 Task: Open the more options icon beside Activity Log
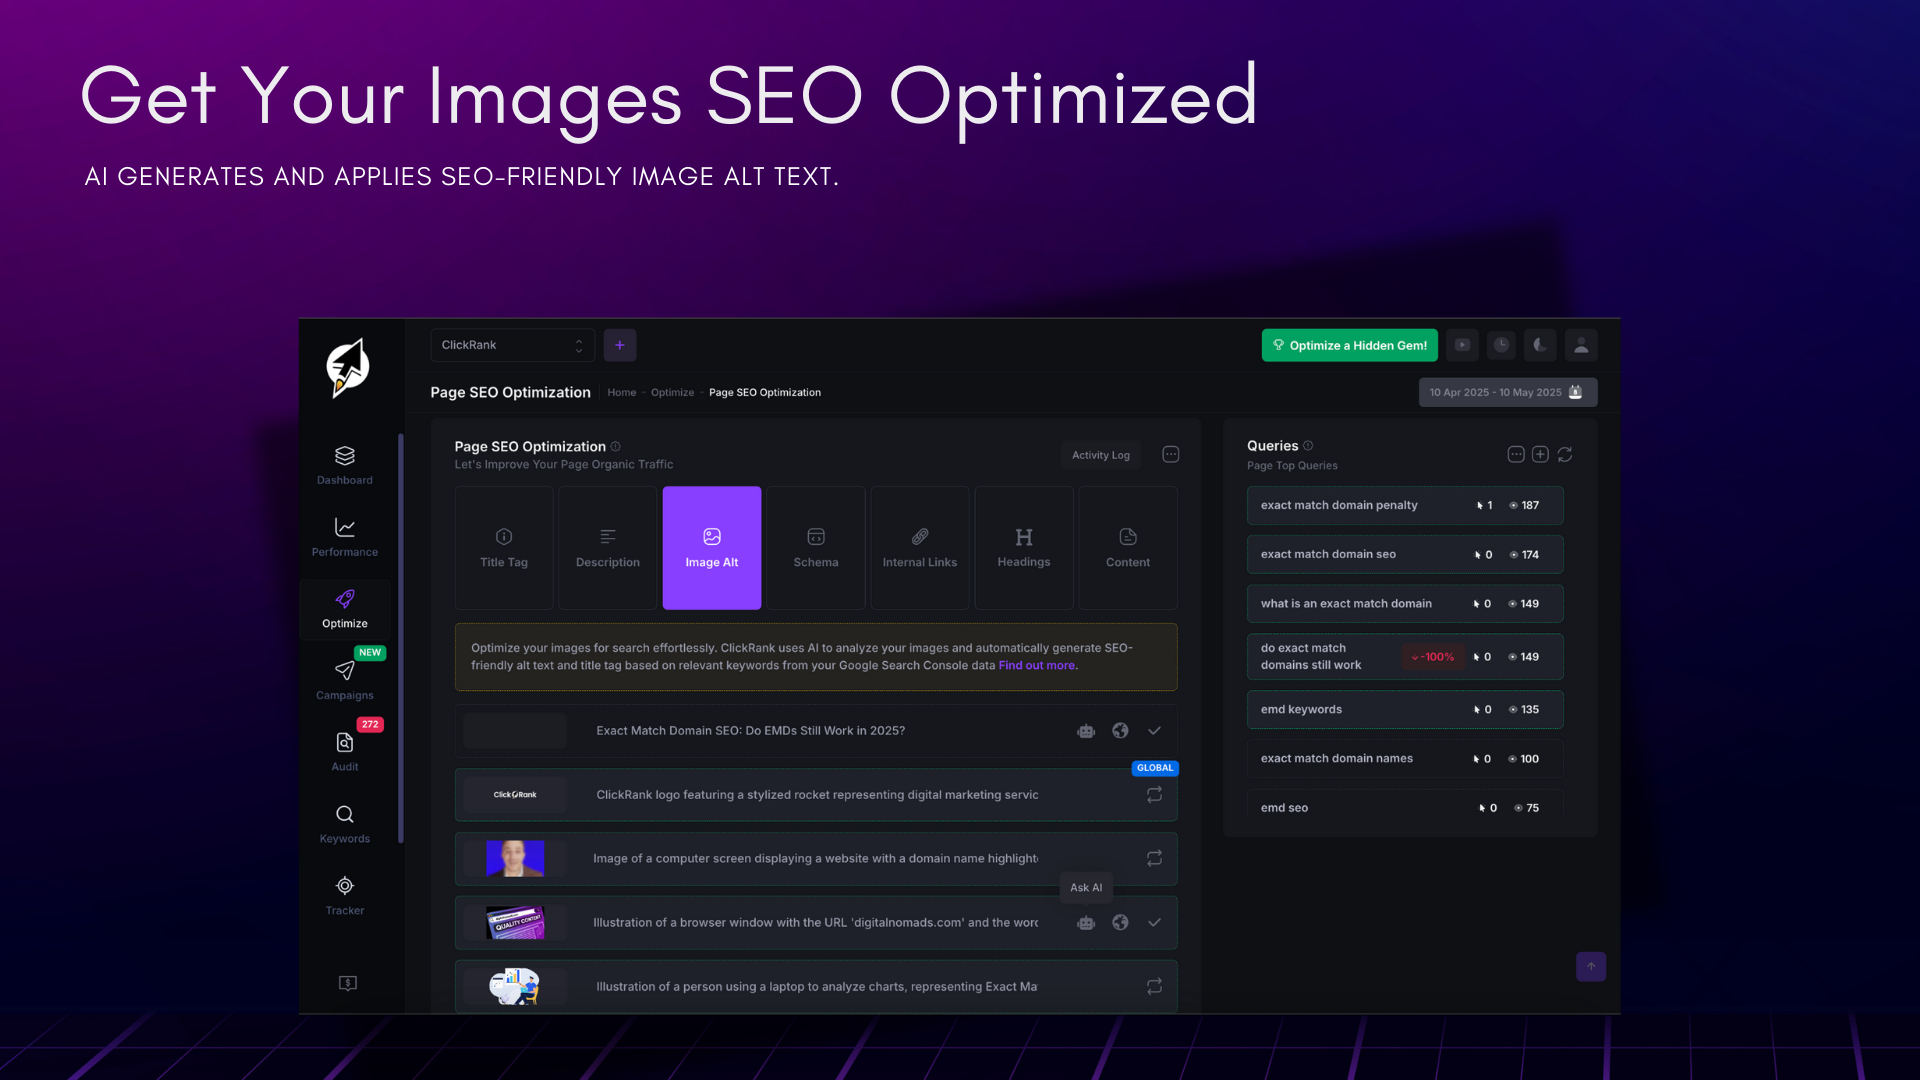pyautogui.click(x=1170, y=454)
